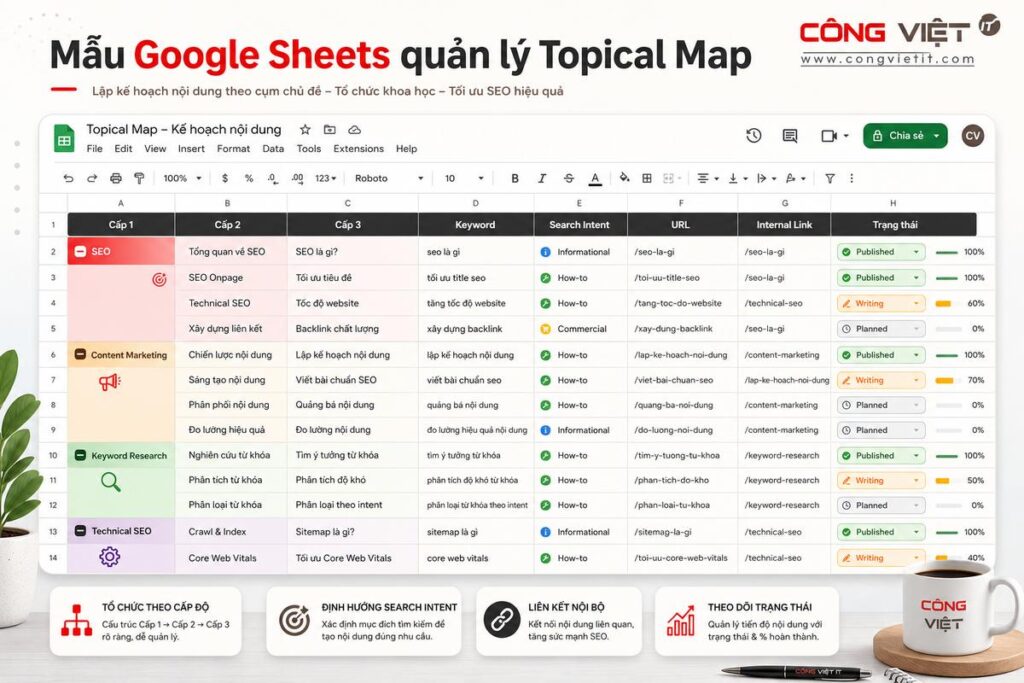Toggle Strikethrough formatting
The height and width of the screenshot is (683, 1024).
(x=569, y=178)
